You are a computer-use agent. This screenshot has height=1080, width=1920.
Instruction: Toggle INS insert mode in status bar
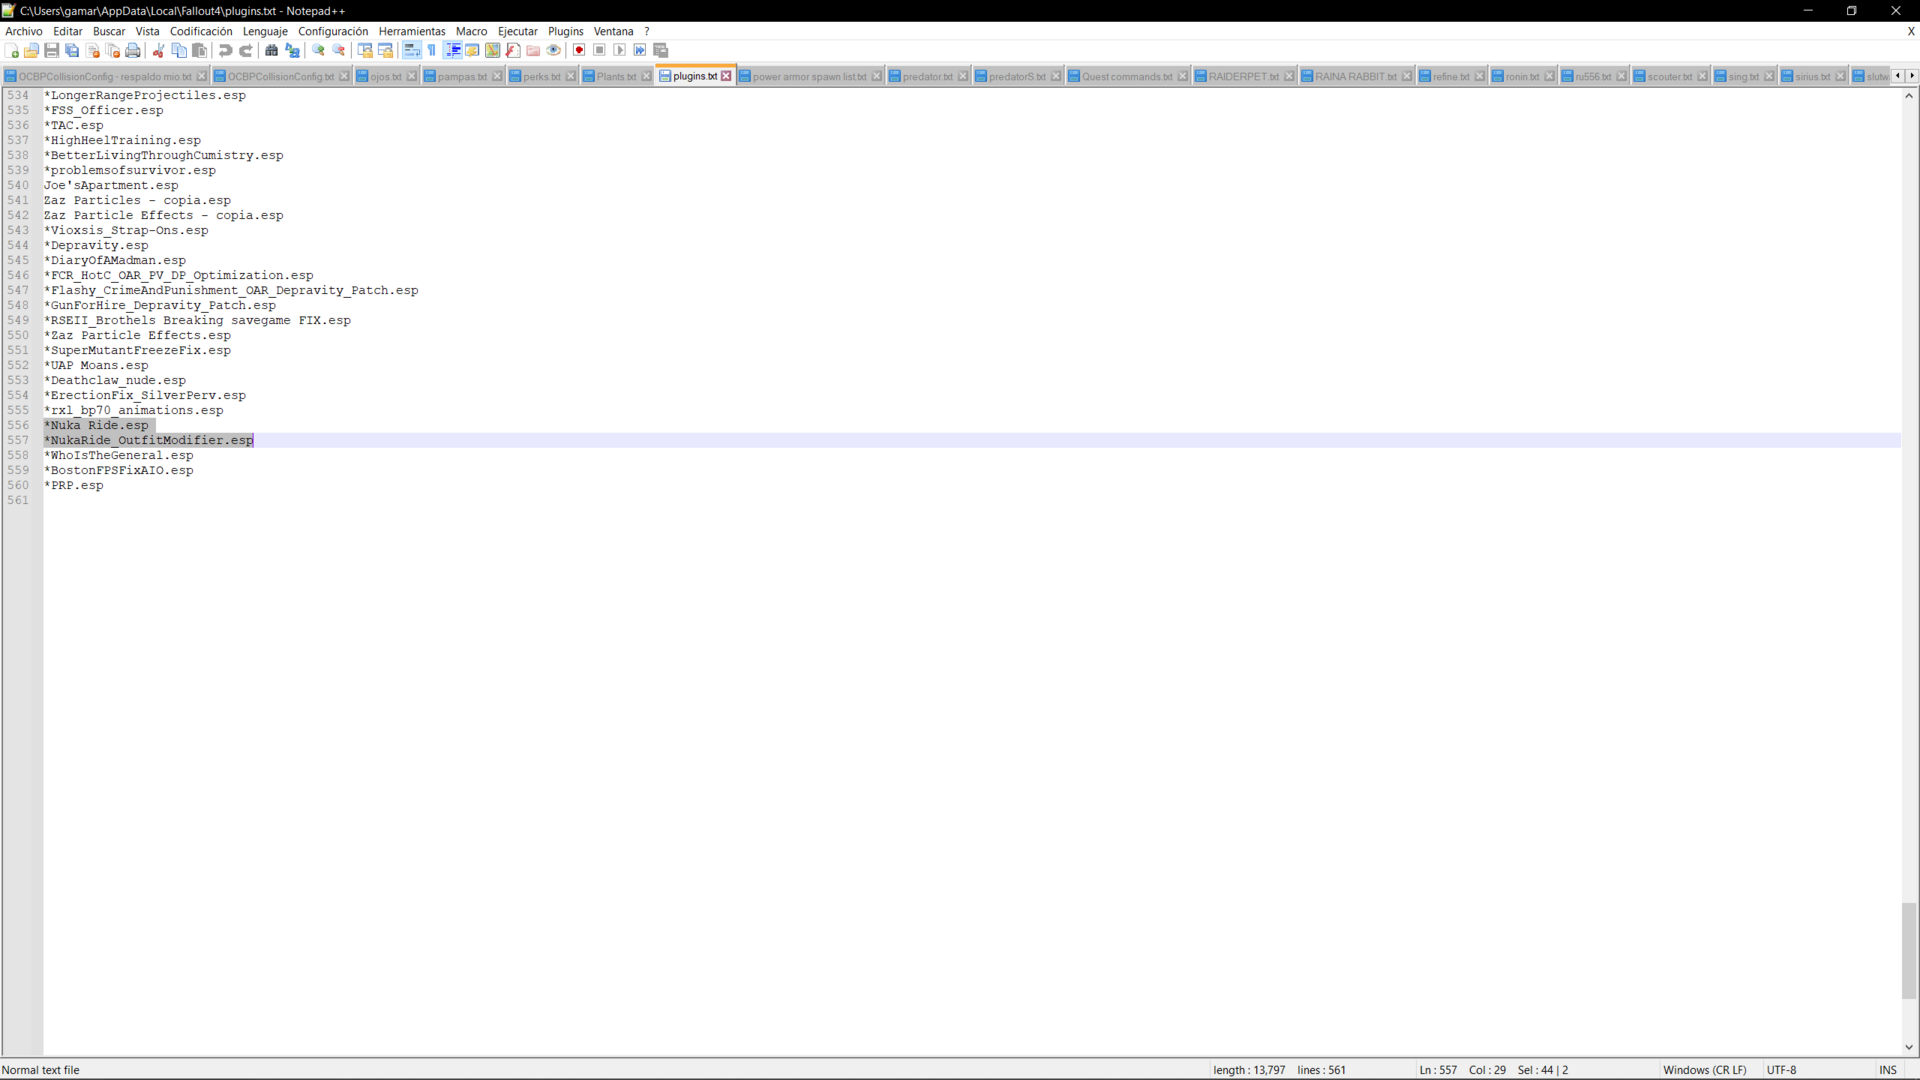(x=1888, y=1070)
